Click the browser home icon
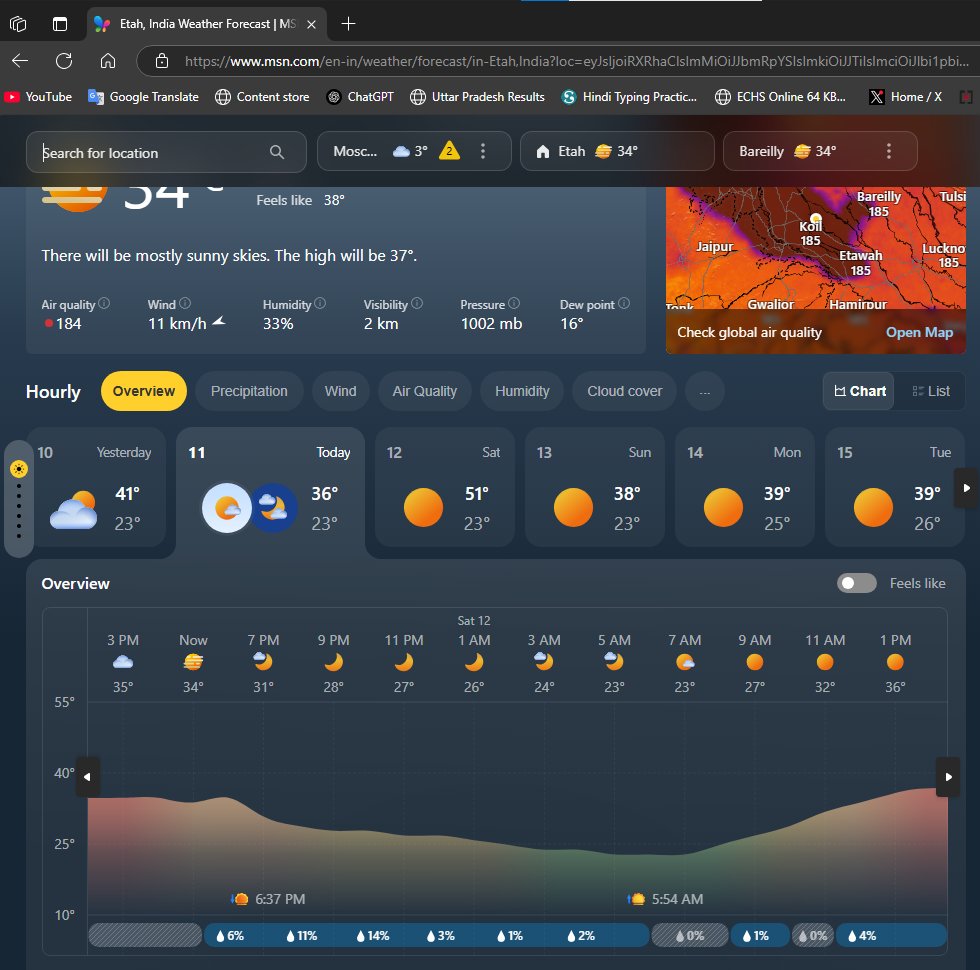The image size is (980, 970). (x=109, y=60)
